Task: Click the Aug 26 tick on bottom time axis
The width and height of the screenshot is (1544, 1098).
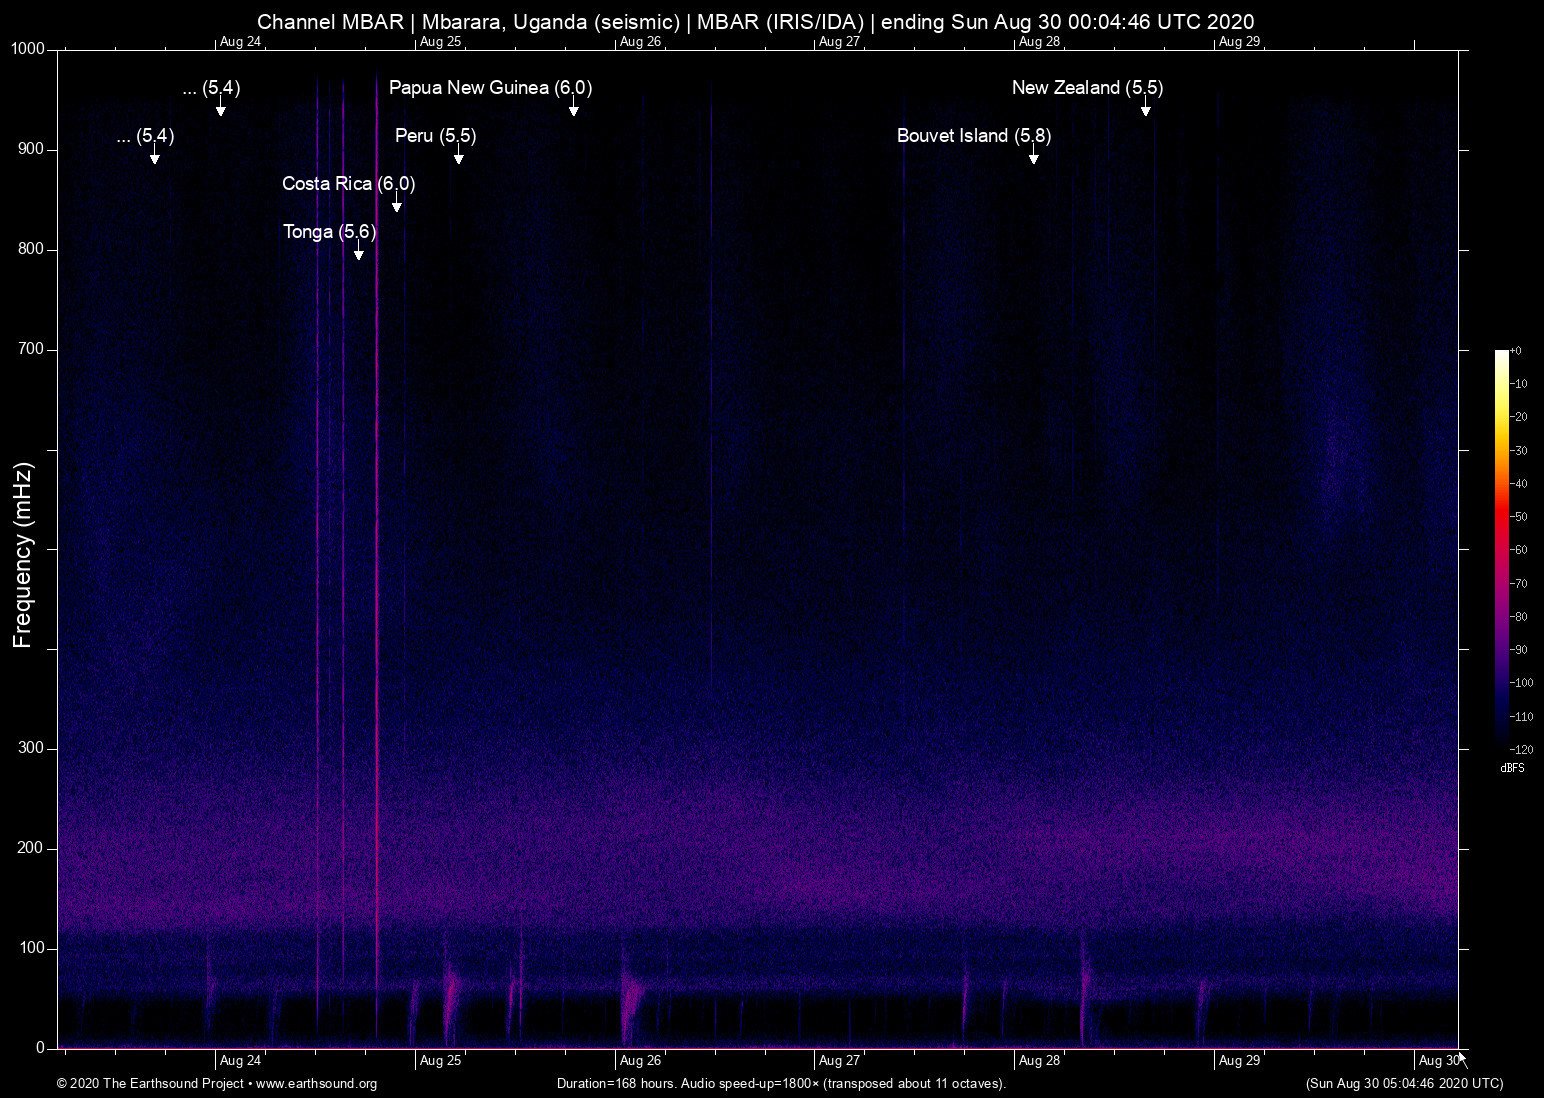Action: coord(640,1060)
